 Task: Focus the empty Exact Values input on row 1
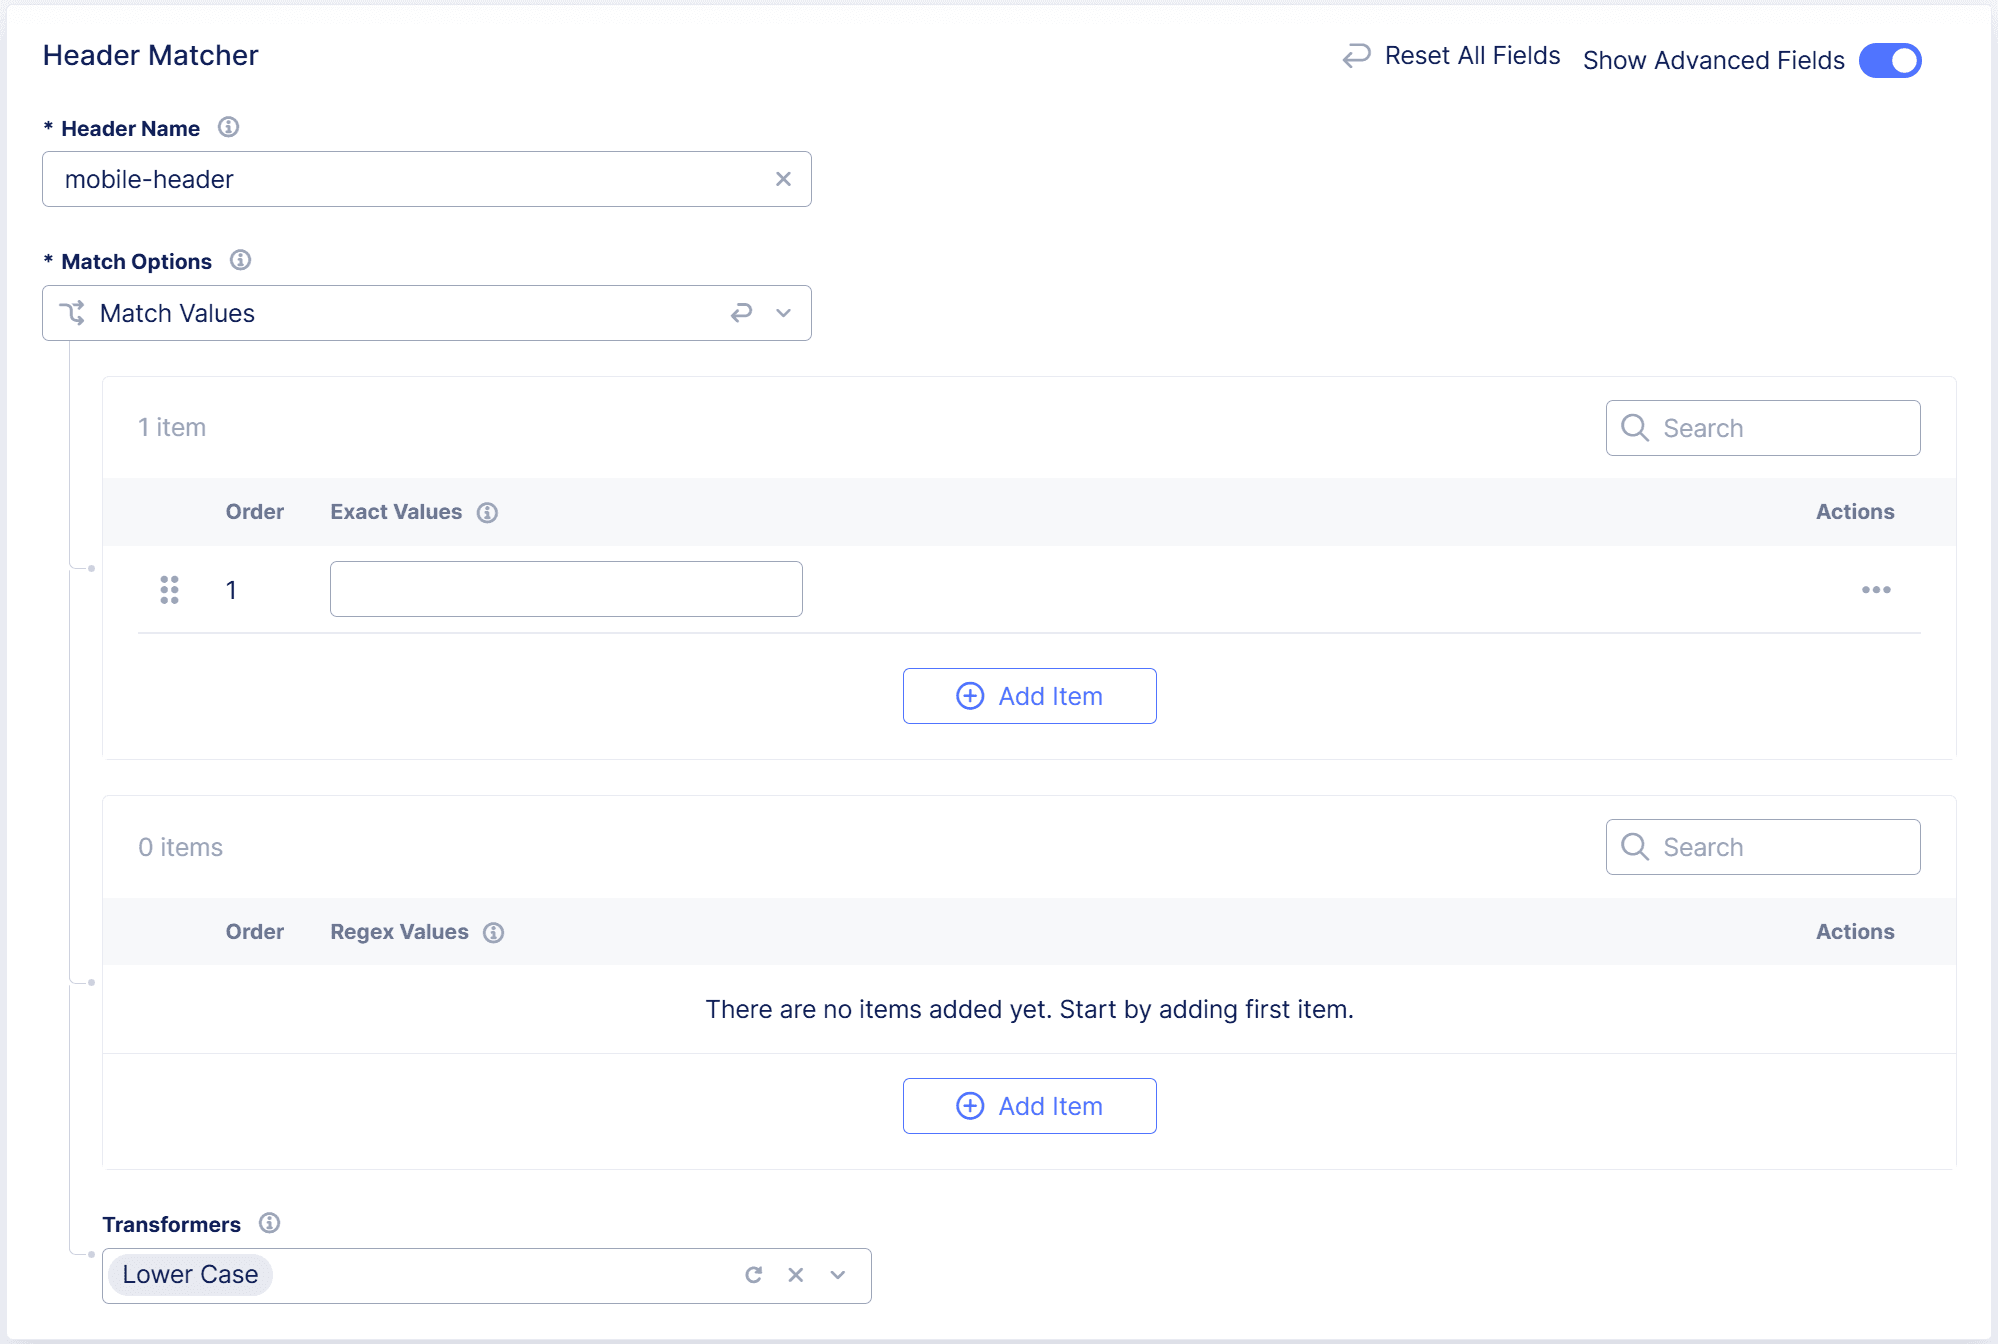(x=565, y=589)
